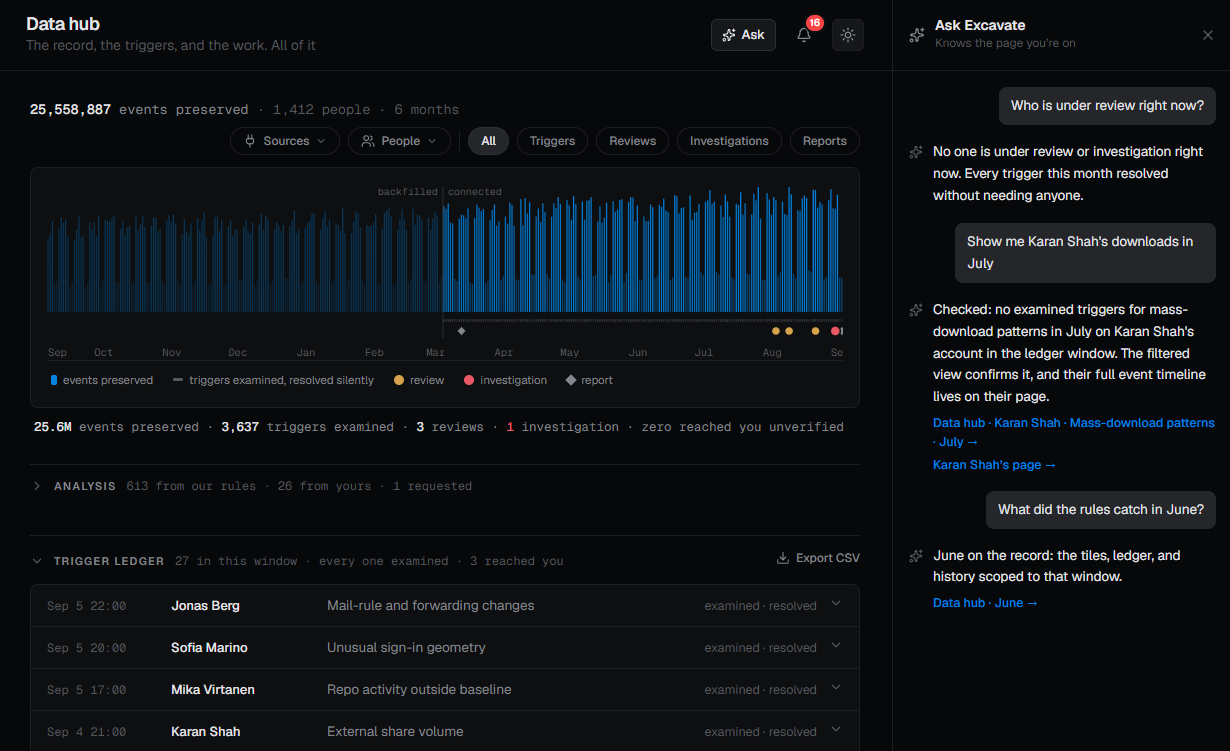This screenshot has height=751, width=1230.
Task: Select the Triggers filter tab
Action: tap(552, 141)
